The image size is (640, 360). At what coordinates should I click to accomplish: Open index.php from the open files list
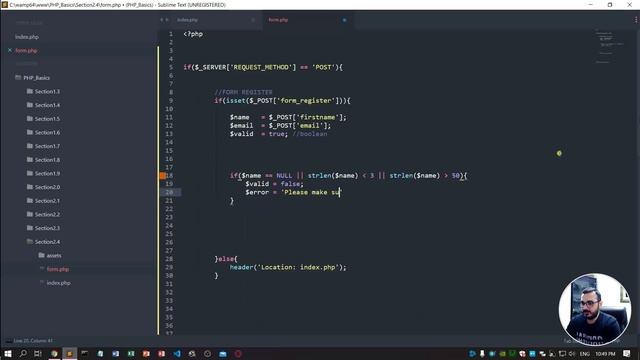[x=27, y=37]
